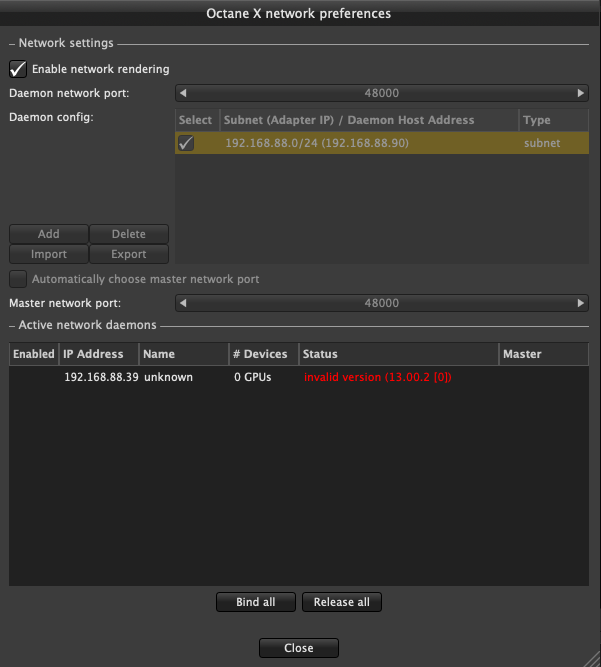The image size is (601, 667).
Task: Click the invalid version (13.00.2 [0]) status
Action: (x=378, y=377)
